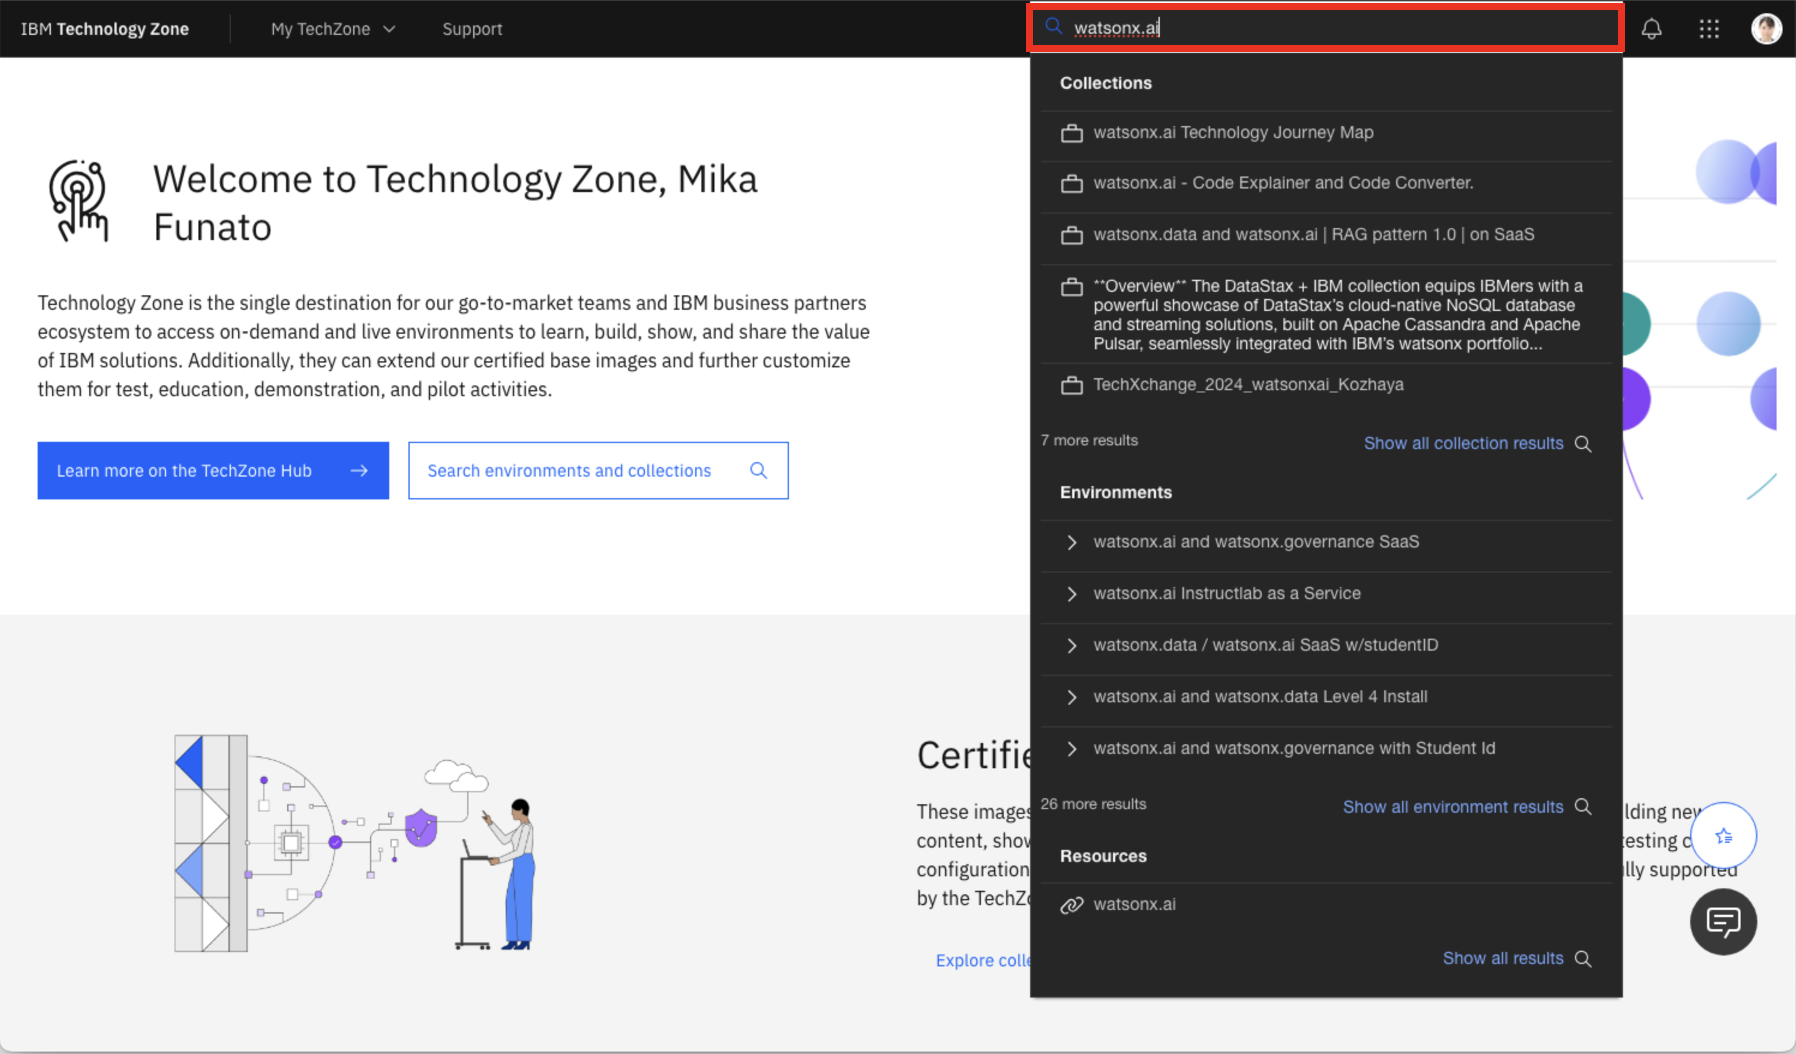Screen dimensions: 1796x1054
Task: Click the search magnifier icon in header
Action: click(x=1053, y=27)
